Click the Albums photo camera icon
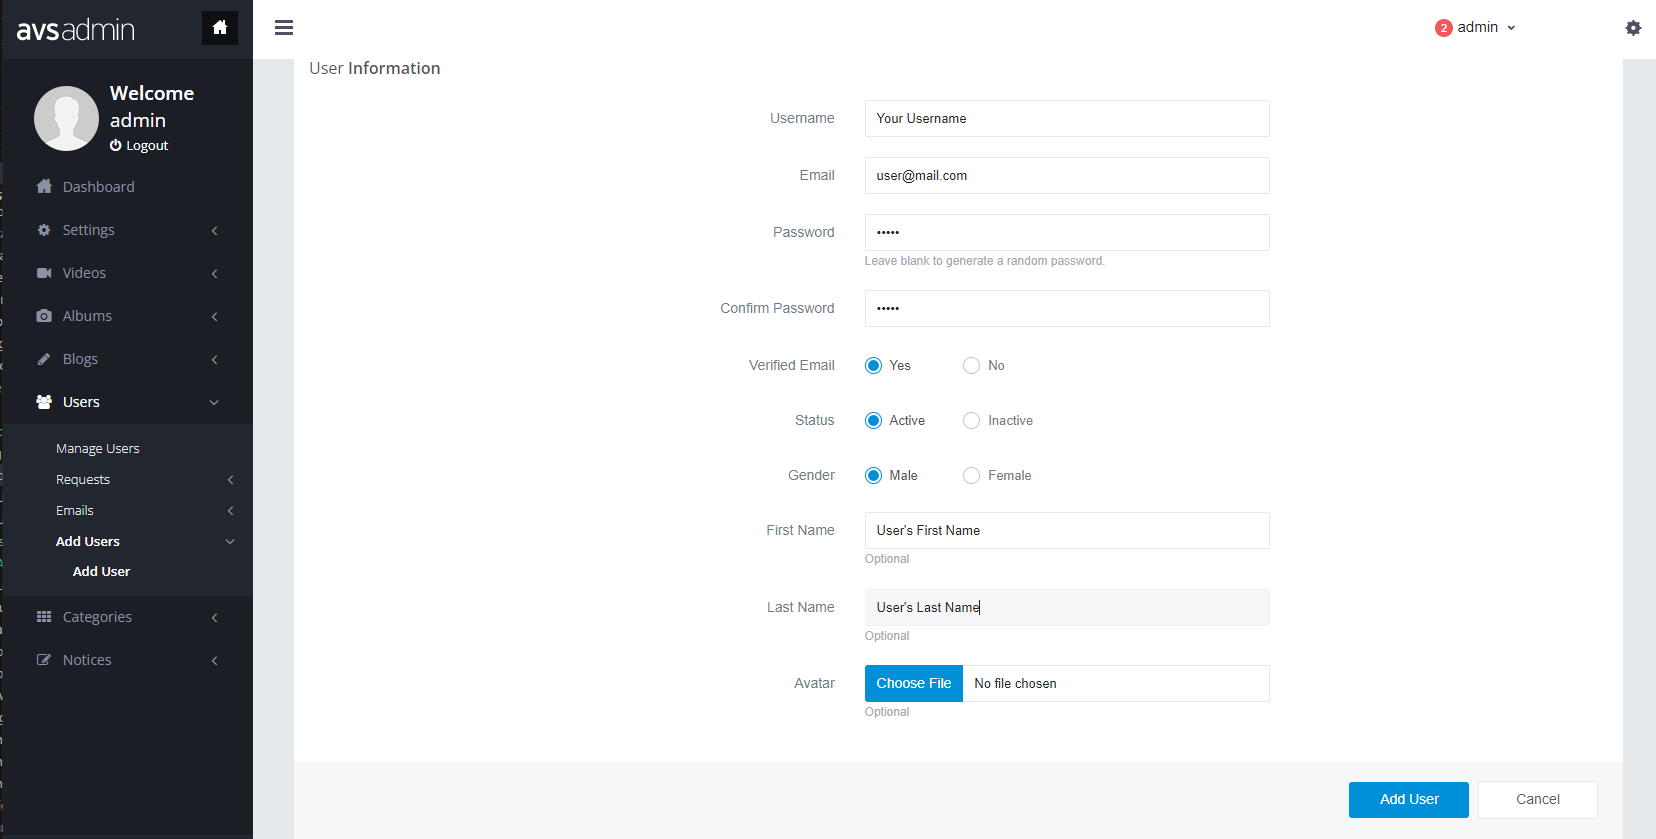 point(44,316)
